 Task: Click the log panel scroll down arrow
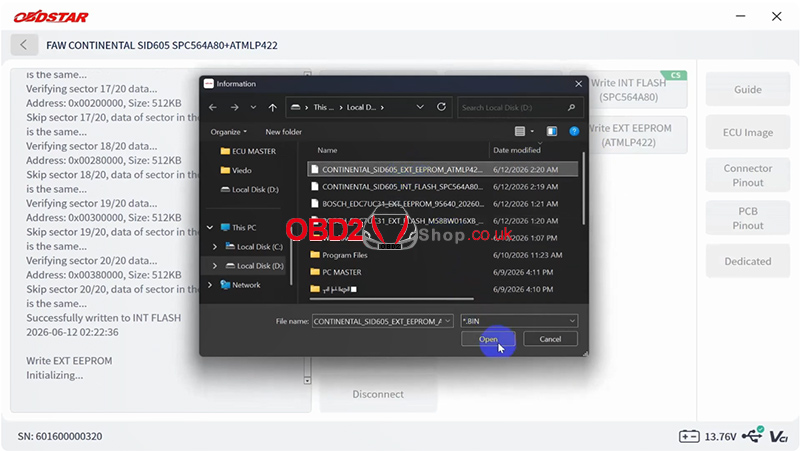(307, 381)
